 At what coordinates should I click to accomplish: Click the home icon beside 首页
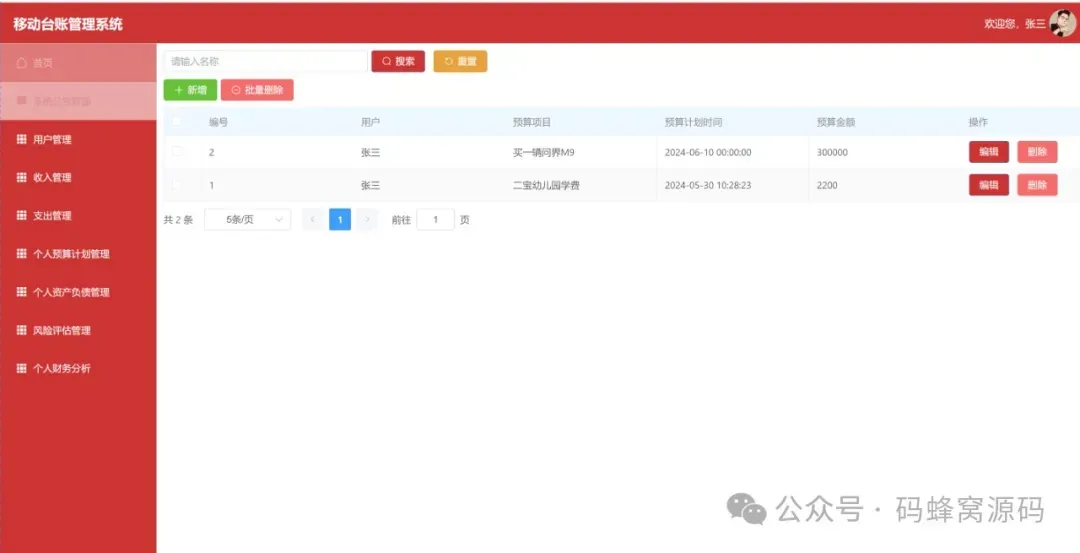coord(21,63)
